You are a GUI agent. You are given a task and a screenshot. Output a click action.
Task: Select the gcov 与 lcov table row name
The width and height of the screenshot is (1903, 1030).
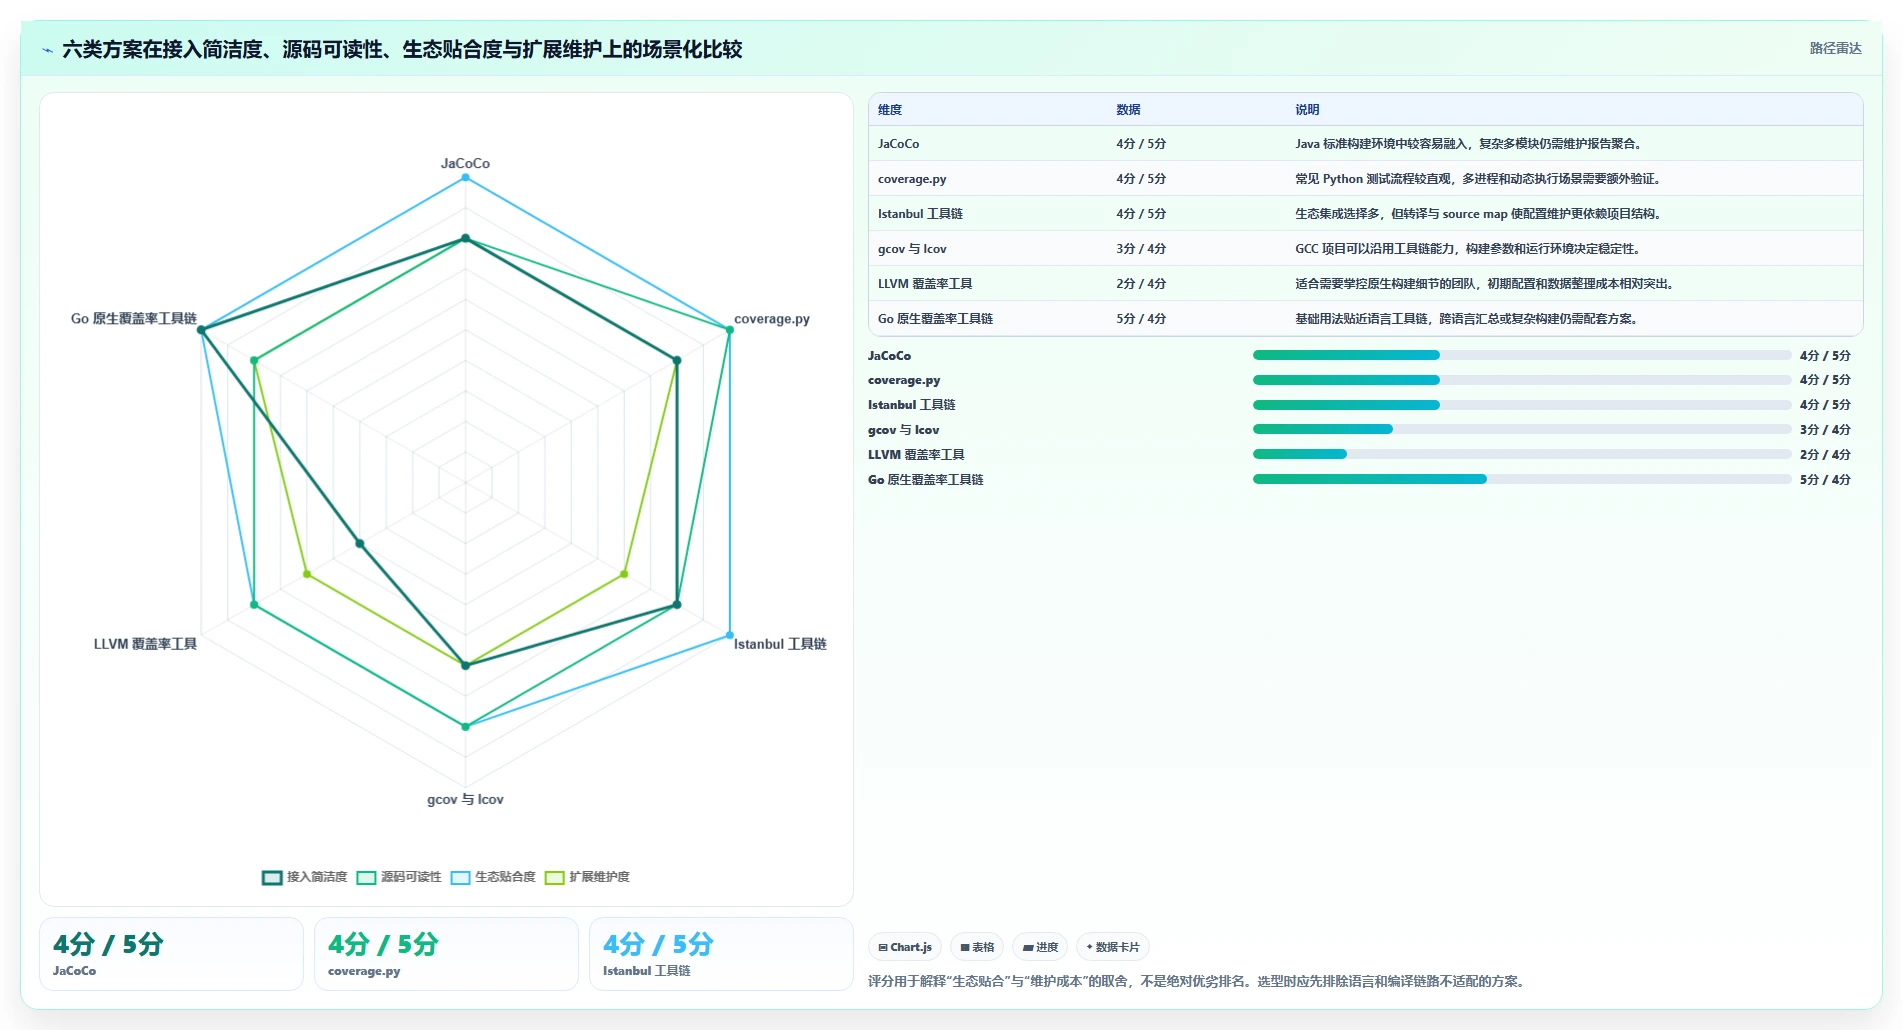pyautogui.click(x=912, y=249)
